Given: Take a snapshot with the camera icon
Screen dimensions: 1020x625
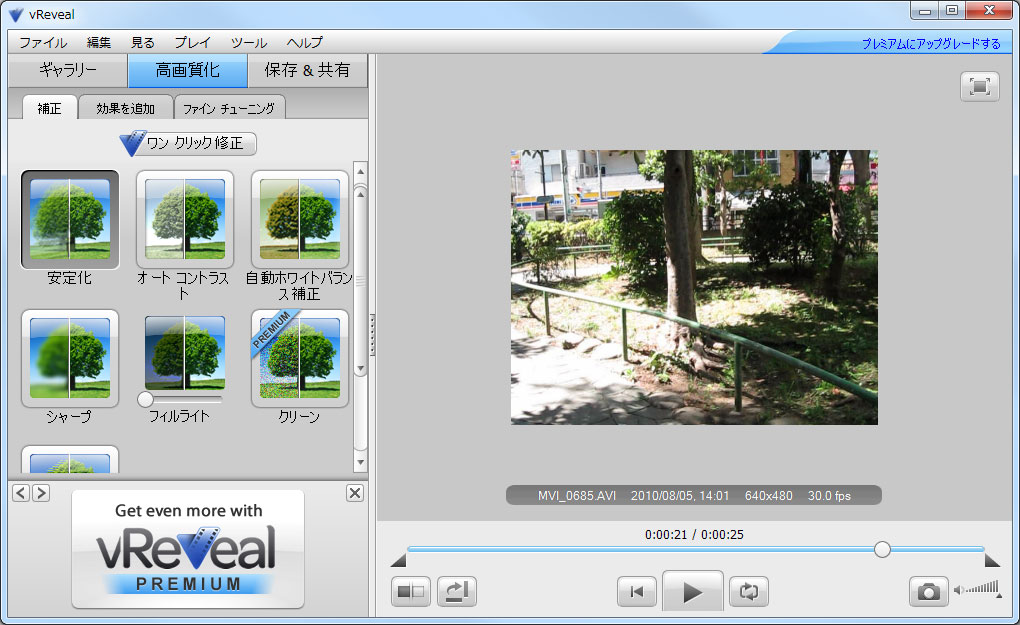Looking at the screenshot, I should 928,592.
